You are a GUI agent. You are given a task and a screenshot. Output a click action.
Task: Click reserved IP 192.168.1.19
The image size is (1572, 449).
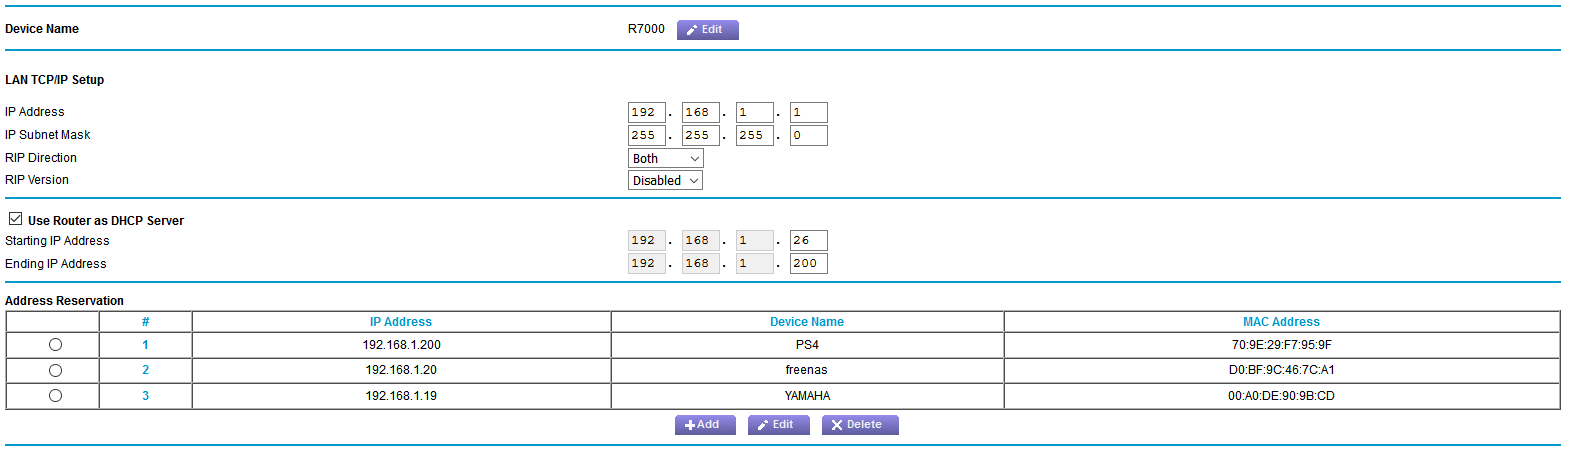coord(401,396)
